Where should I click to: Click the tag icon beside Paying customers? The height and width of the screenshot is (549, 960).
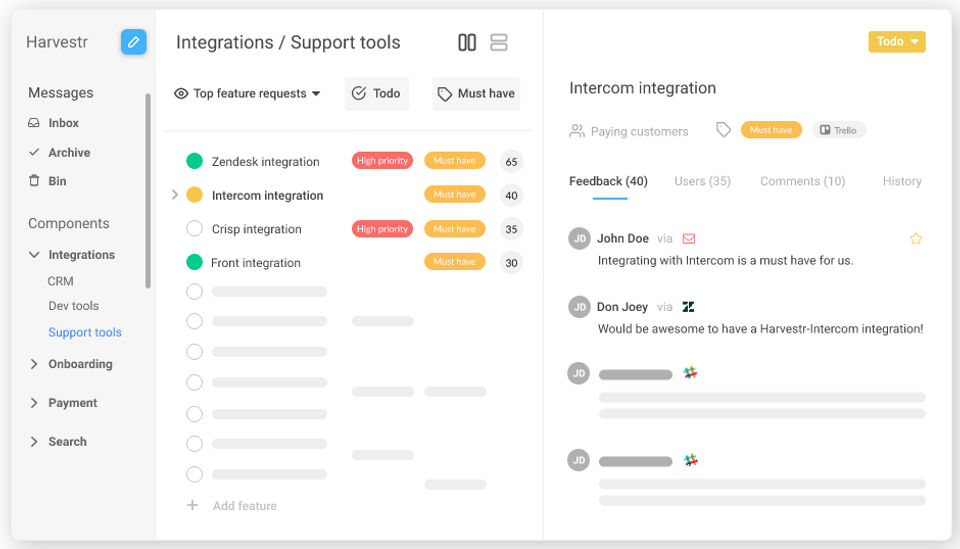click(x=723, y=130)
